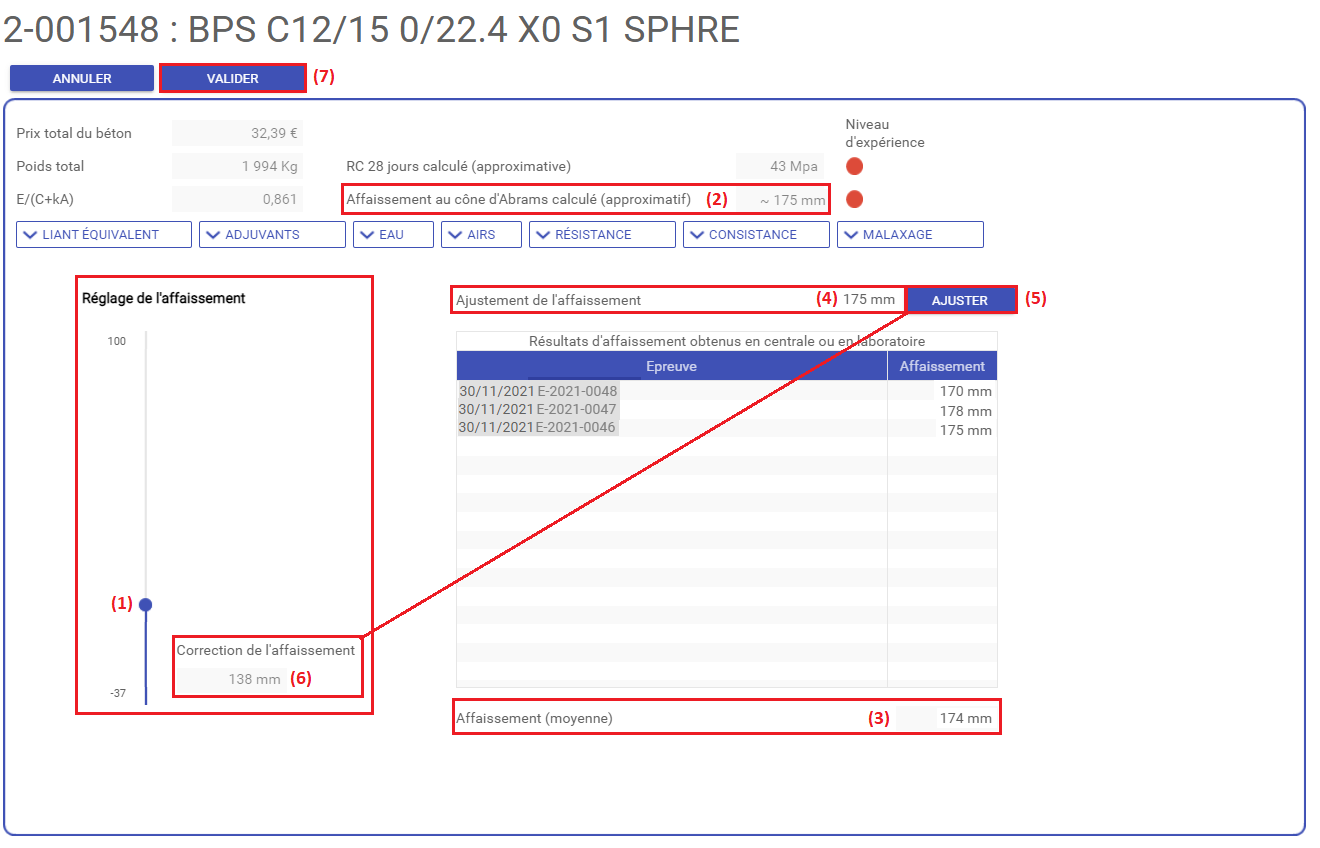Expand the AIRS section
Viewport: 1320px width, 848px height.
coord(481,234)
